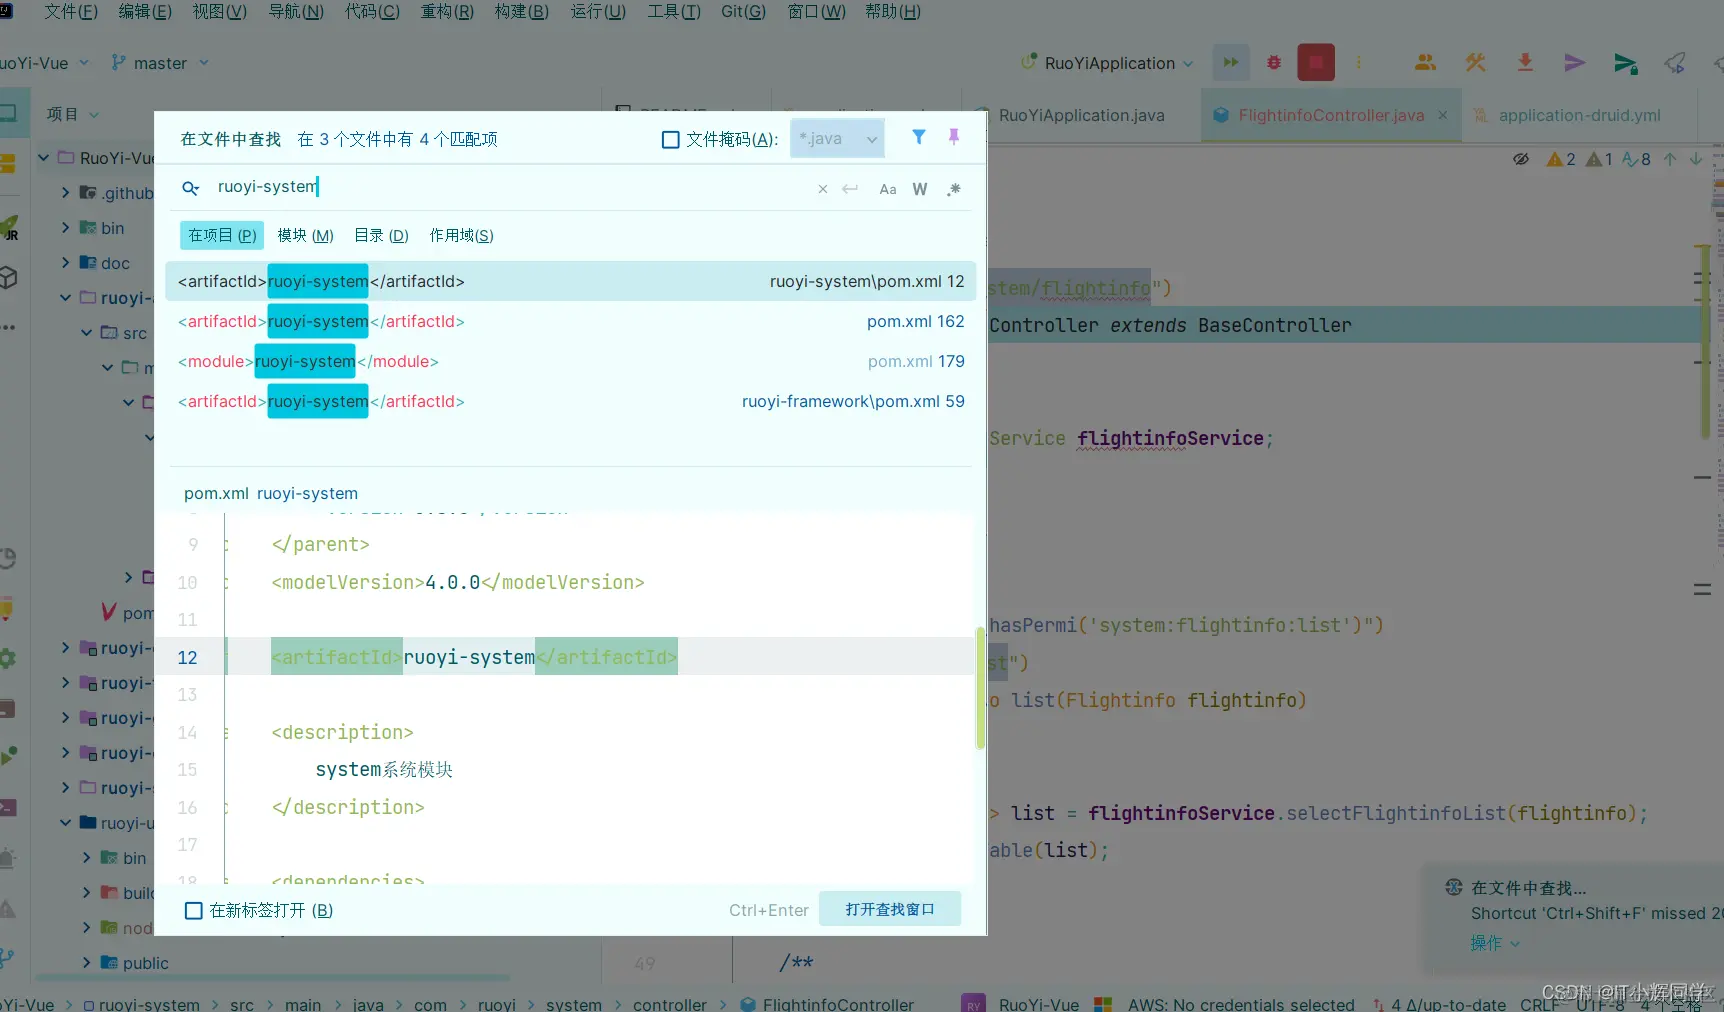
Task: Select the Scope tab in search dialog
Action: (461, 236)
